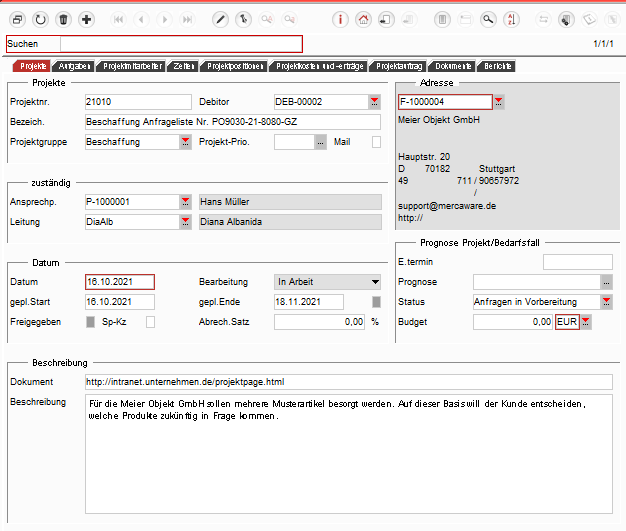The image size is (626, 531).
Task: Click the A-Z sort icon
Action: tap(512, 19)
